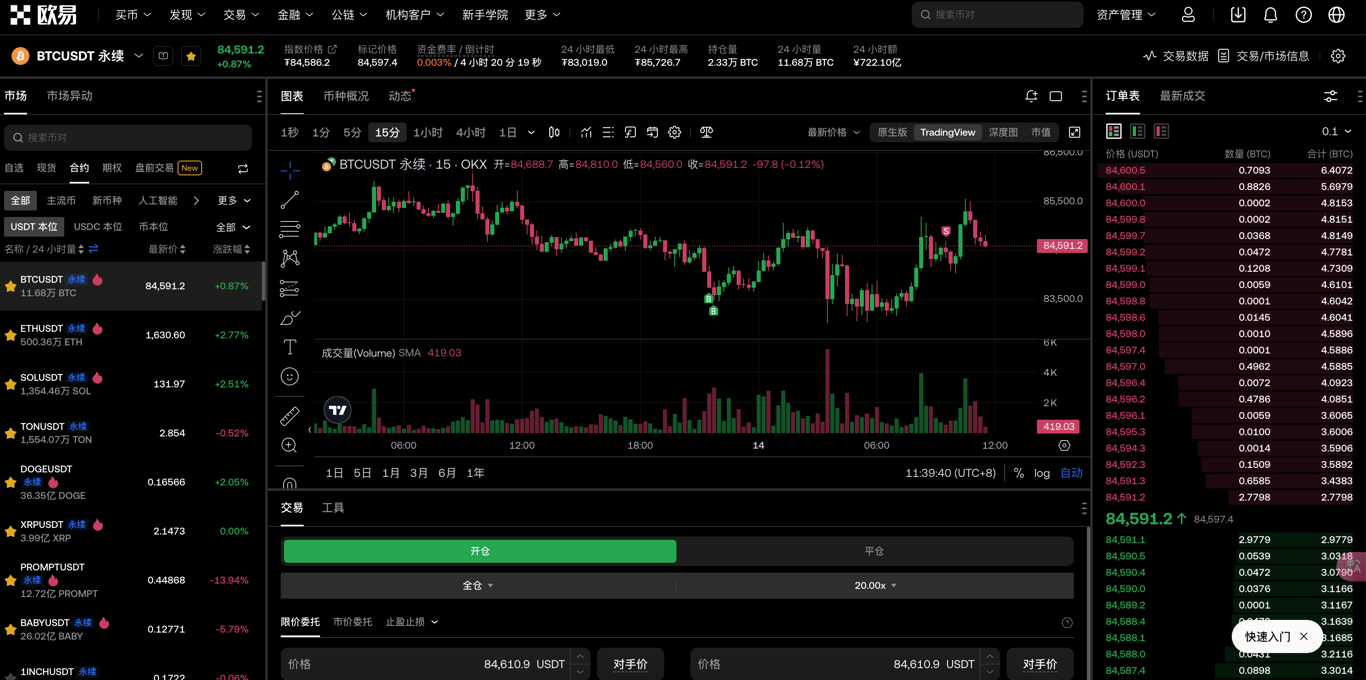1366x680 pixels.
Task: Expand the chart to fullscreen
Action: (x=1074, y=132)
